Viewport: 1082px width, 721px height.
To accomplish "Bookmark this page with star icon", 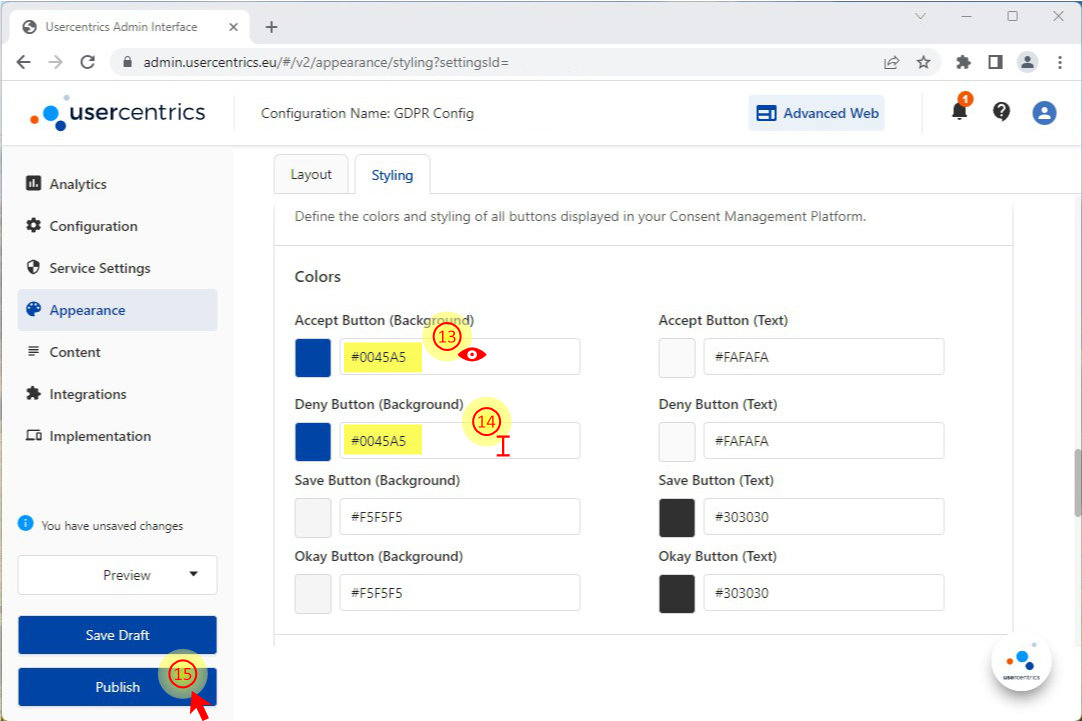I will (923, 62).
